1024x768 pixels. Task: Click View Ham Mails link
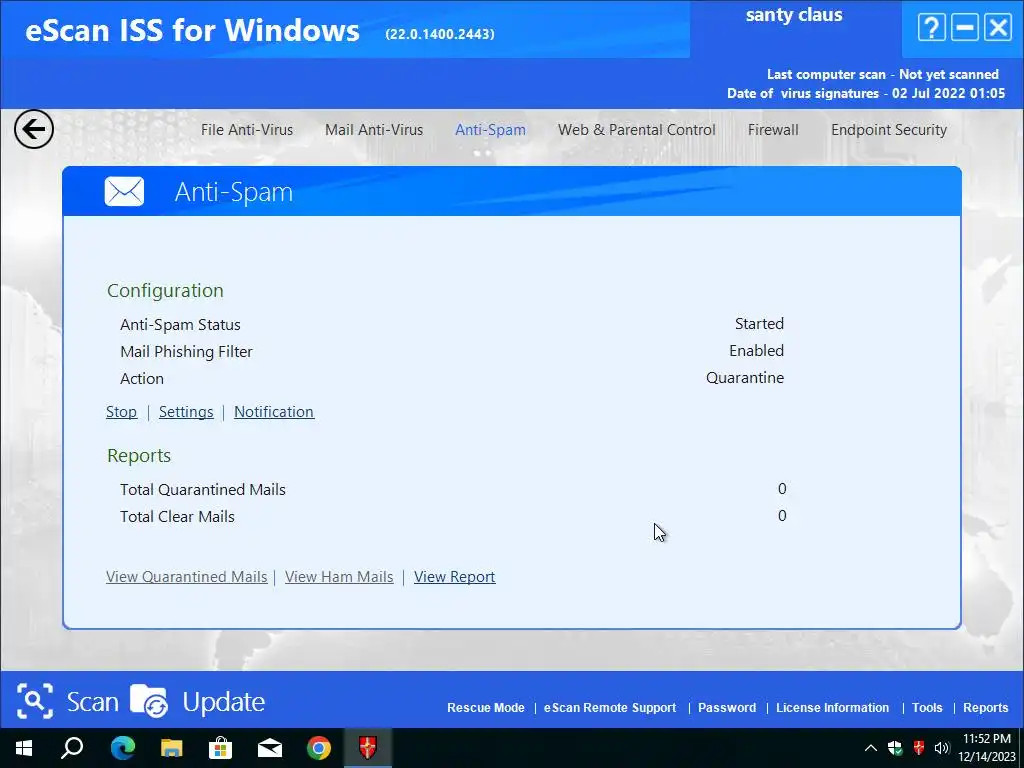point(340,577)
